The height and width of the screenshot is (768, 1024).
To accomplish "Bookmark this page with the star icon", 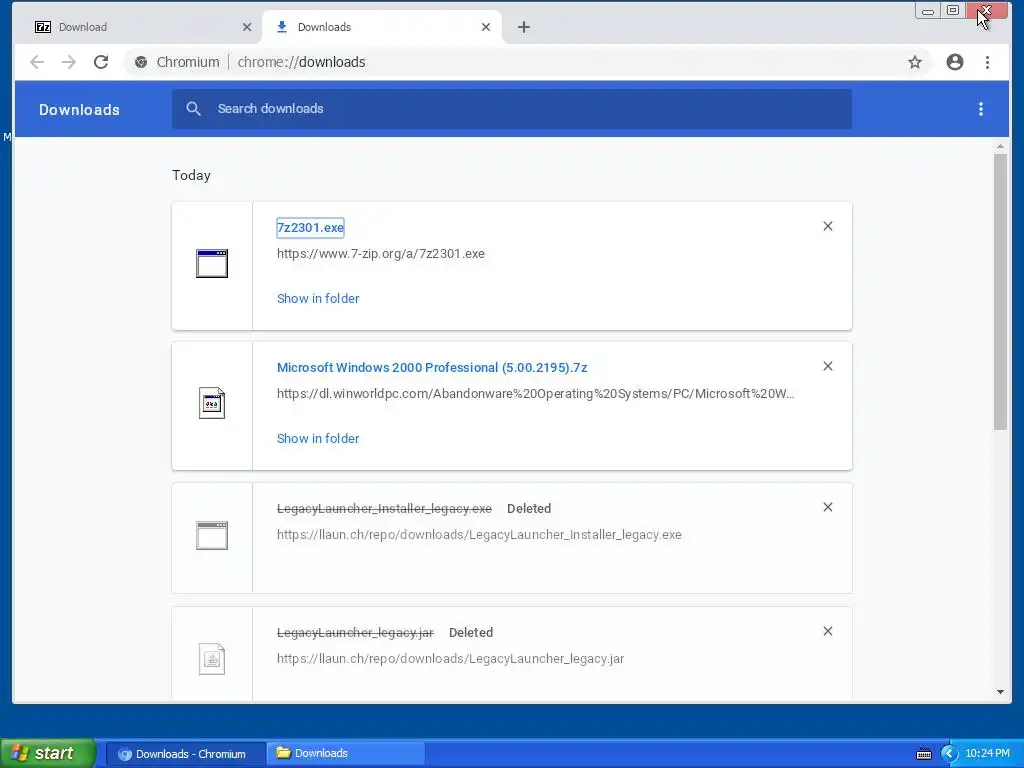I will point(915,62).
